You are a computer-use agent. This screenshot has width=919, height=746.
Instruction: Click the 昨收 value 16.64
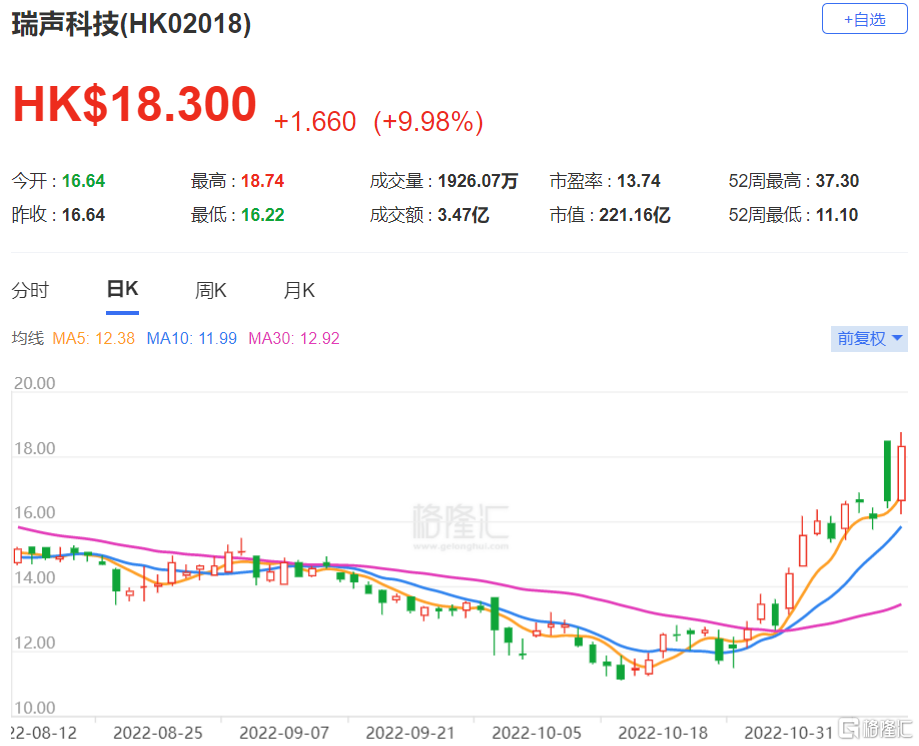(x=84, y=215)
